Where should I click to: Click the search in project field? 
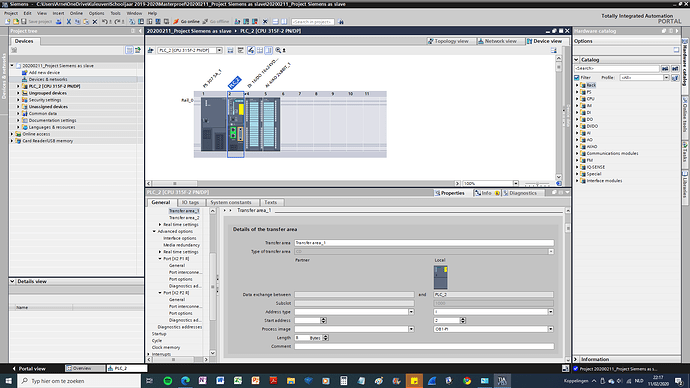point(312,22)
